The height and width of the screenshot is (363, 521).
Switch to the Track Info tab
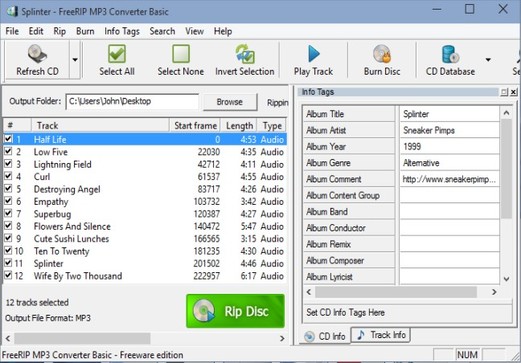(x=381, y=335)
